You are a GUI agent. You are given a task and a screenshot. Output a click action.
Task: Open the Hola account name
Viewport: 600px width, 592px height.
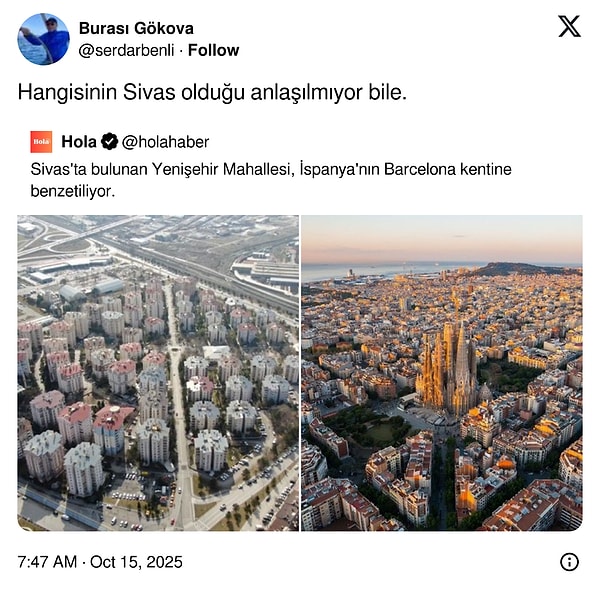coord(79,142)
